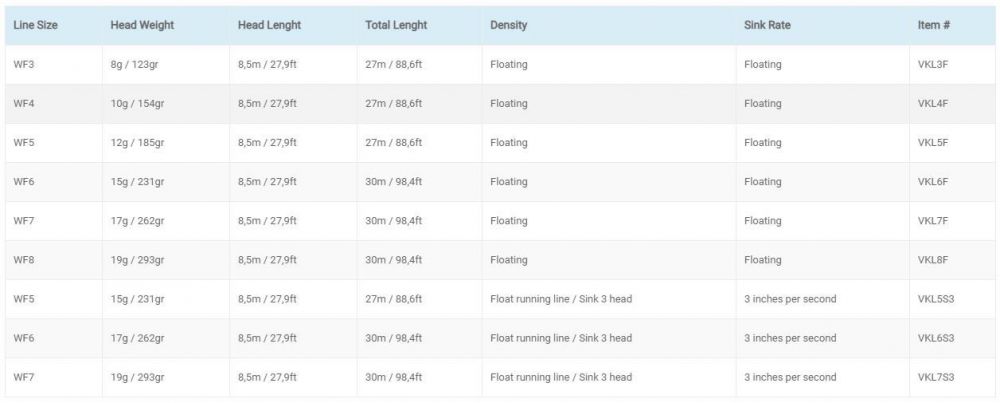This screenshot has width=1000, height=403.
Task: Click item number VKL6F
Action: [x=932, y=182]
